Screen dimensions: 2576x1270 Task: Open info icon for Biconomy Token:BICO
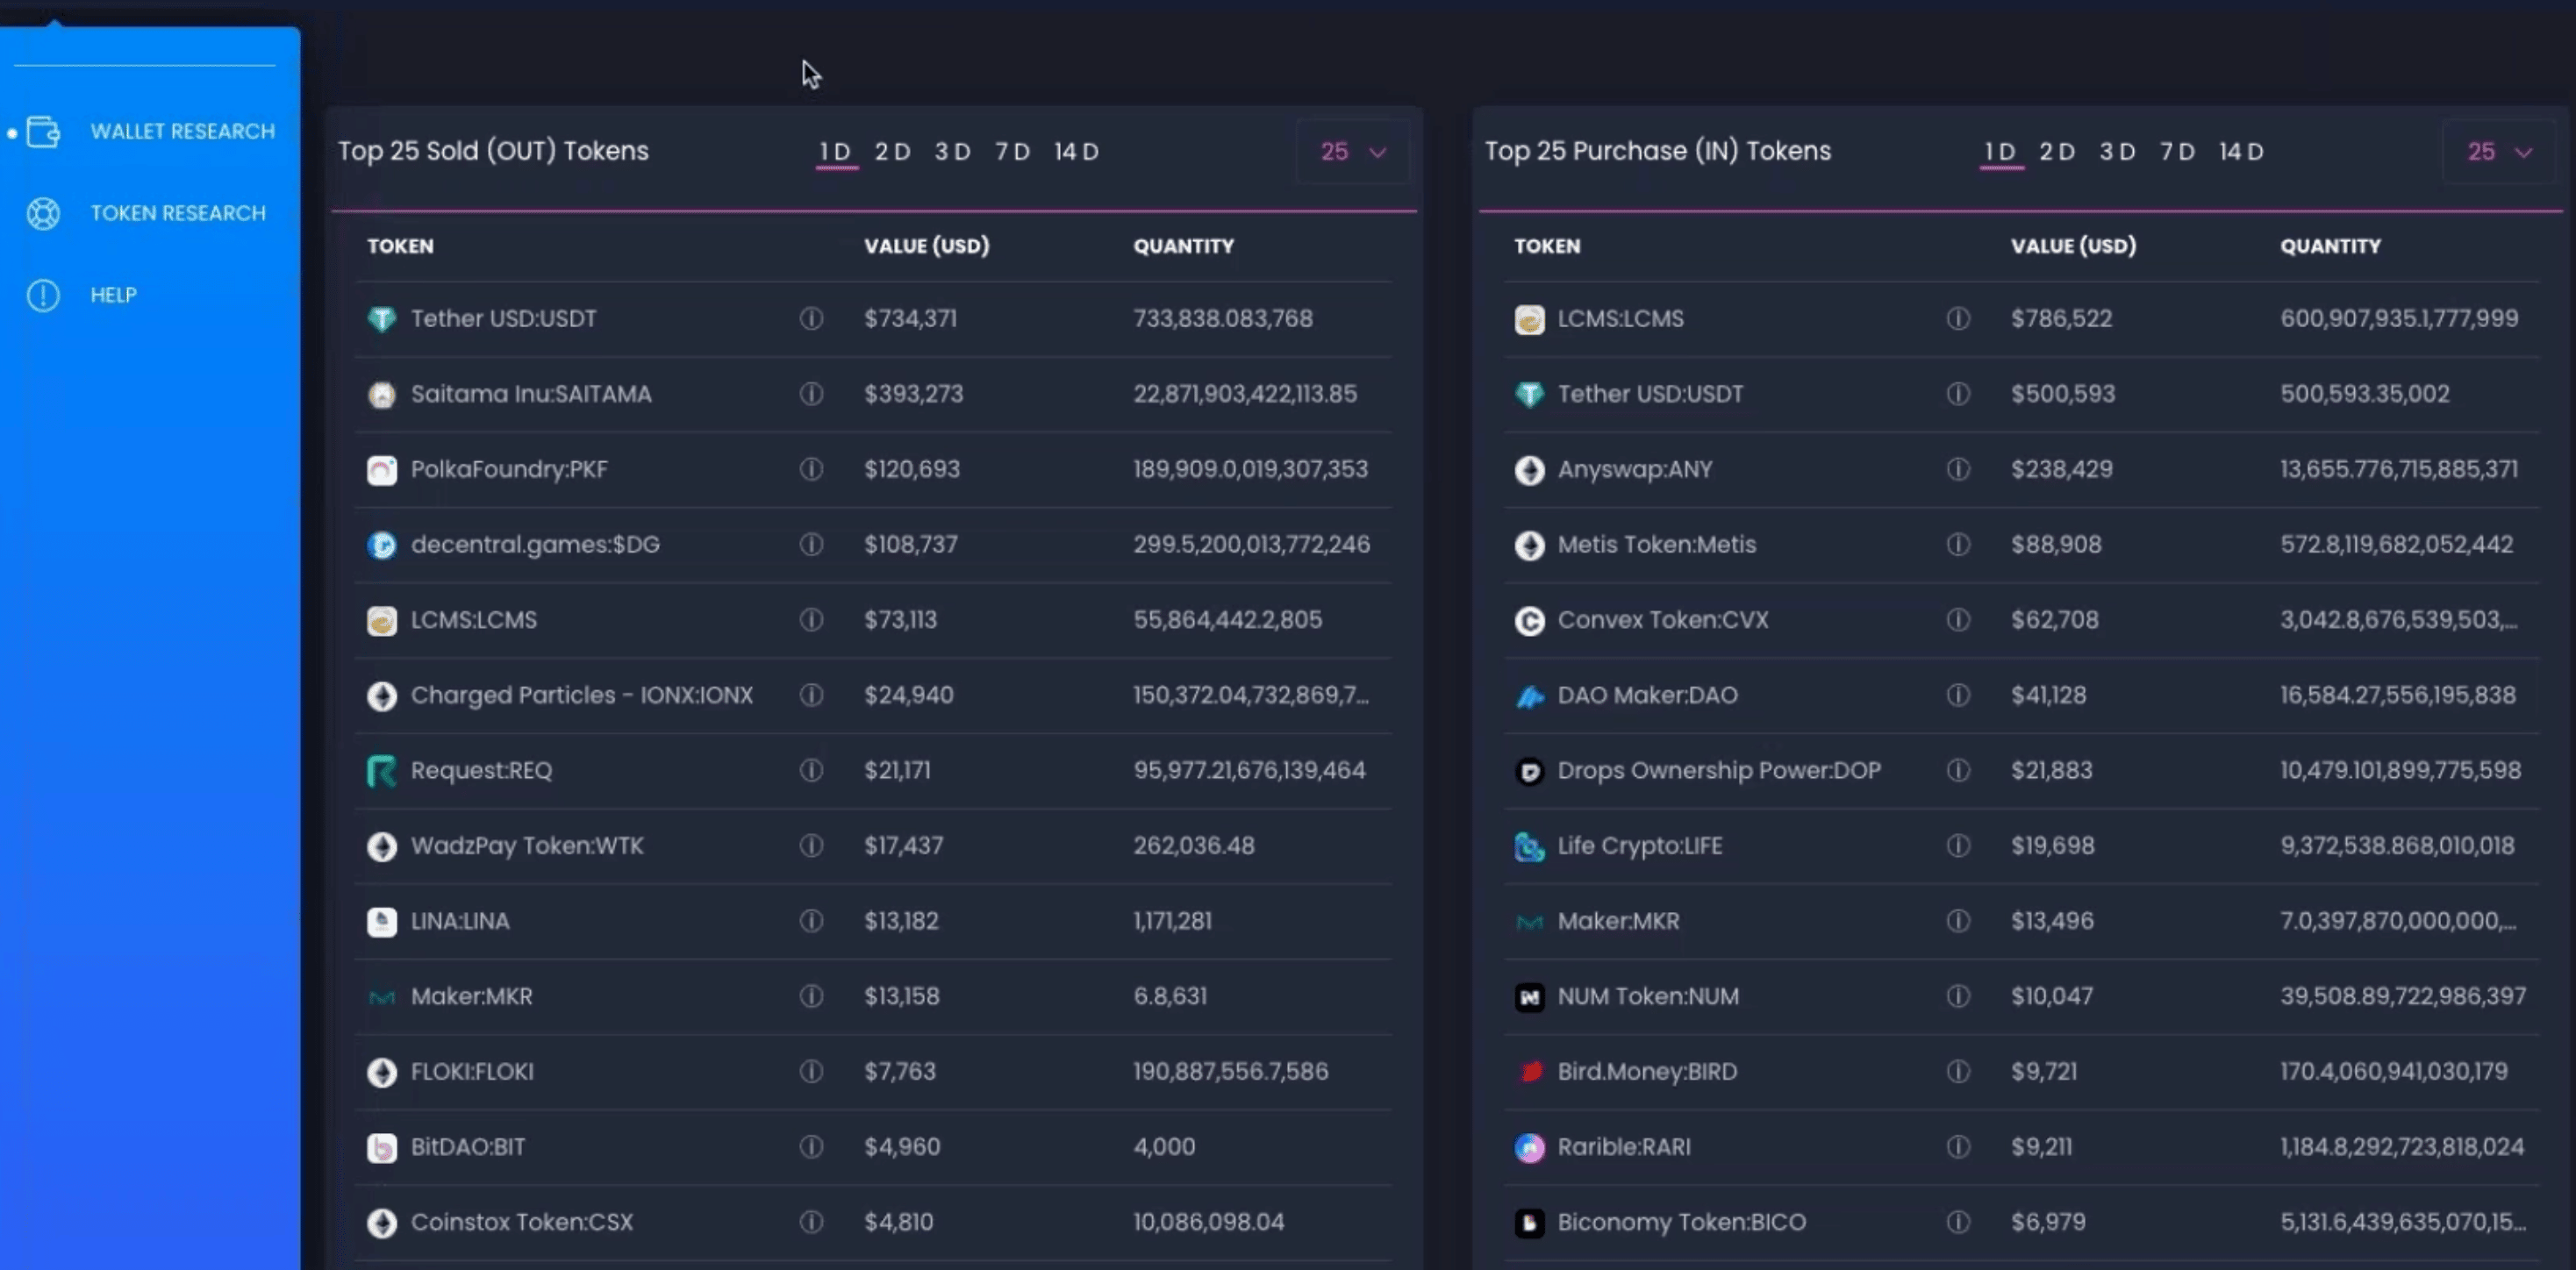(1958, 1222)
